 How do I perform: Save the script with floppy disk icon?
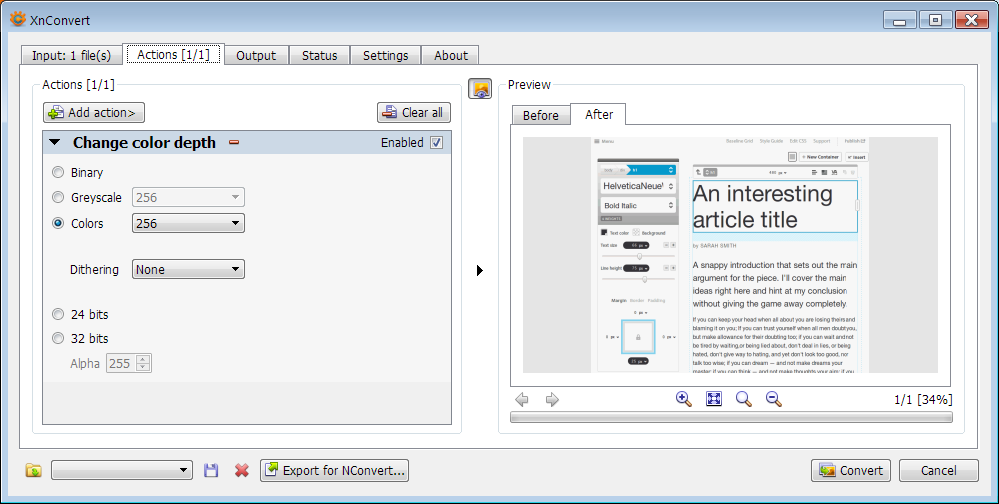211,470
